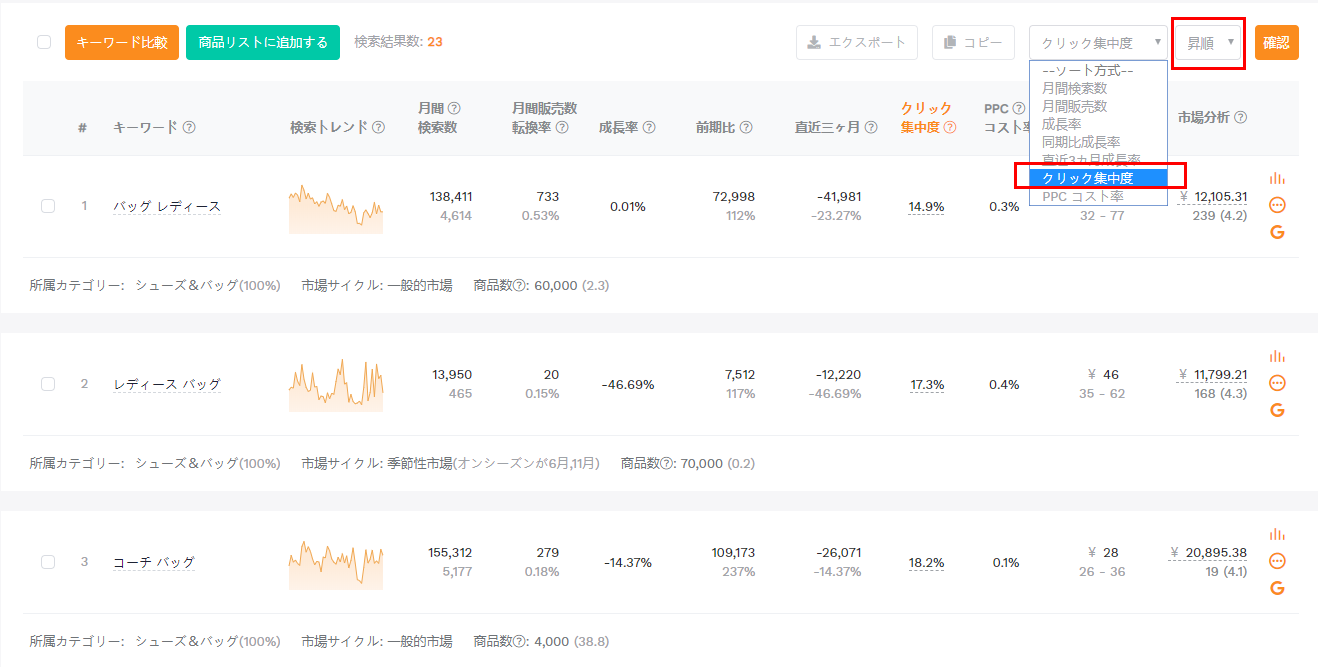This screenshot has width=1318, height=667.
Task: Select 成長率 in sort dropdown list
Action: [x=1098, y=124]
